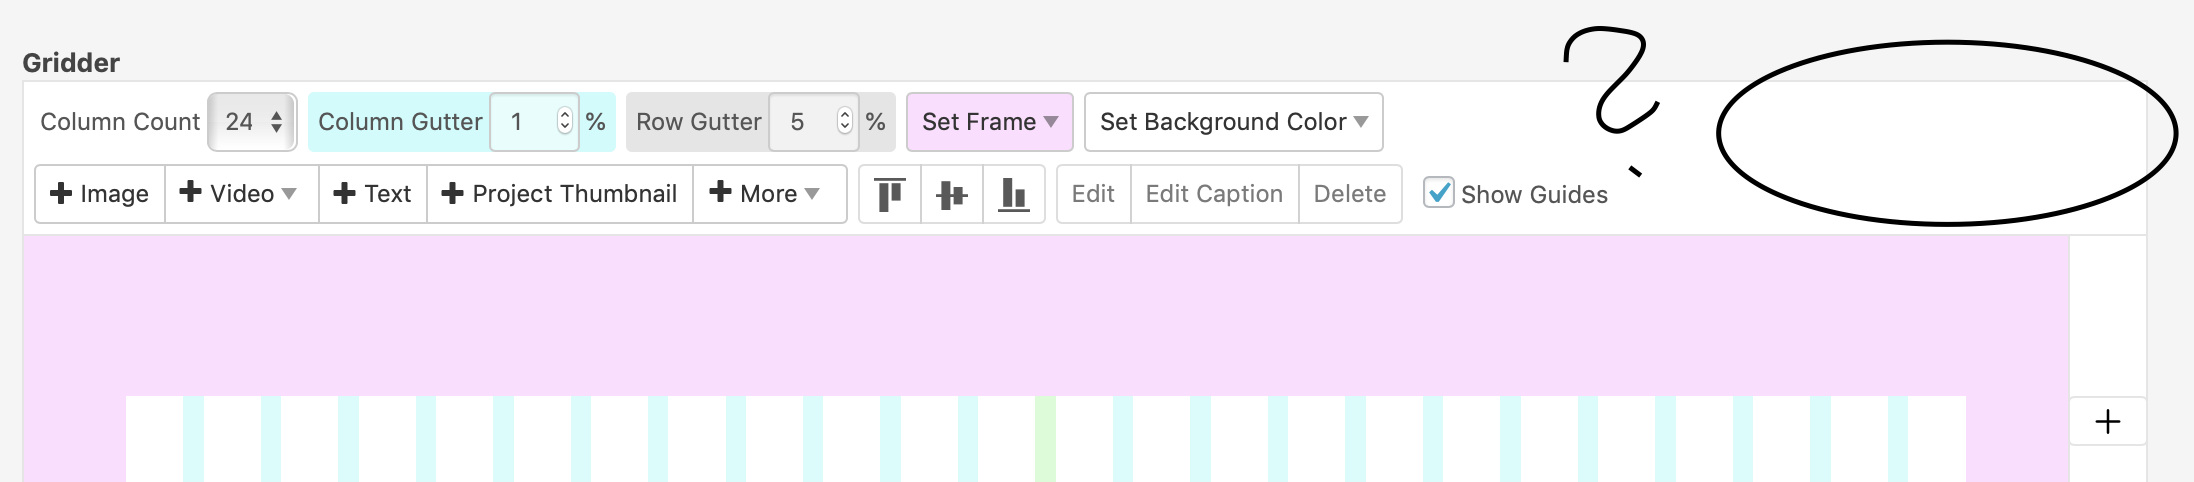This screenshot has width=2194, height=482.
Task: Toggle the Show Guides checkbox
Action: [x=1438, y=193]
